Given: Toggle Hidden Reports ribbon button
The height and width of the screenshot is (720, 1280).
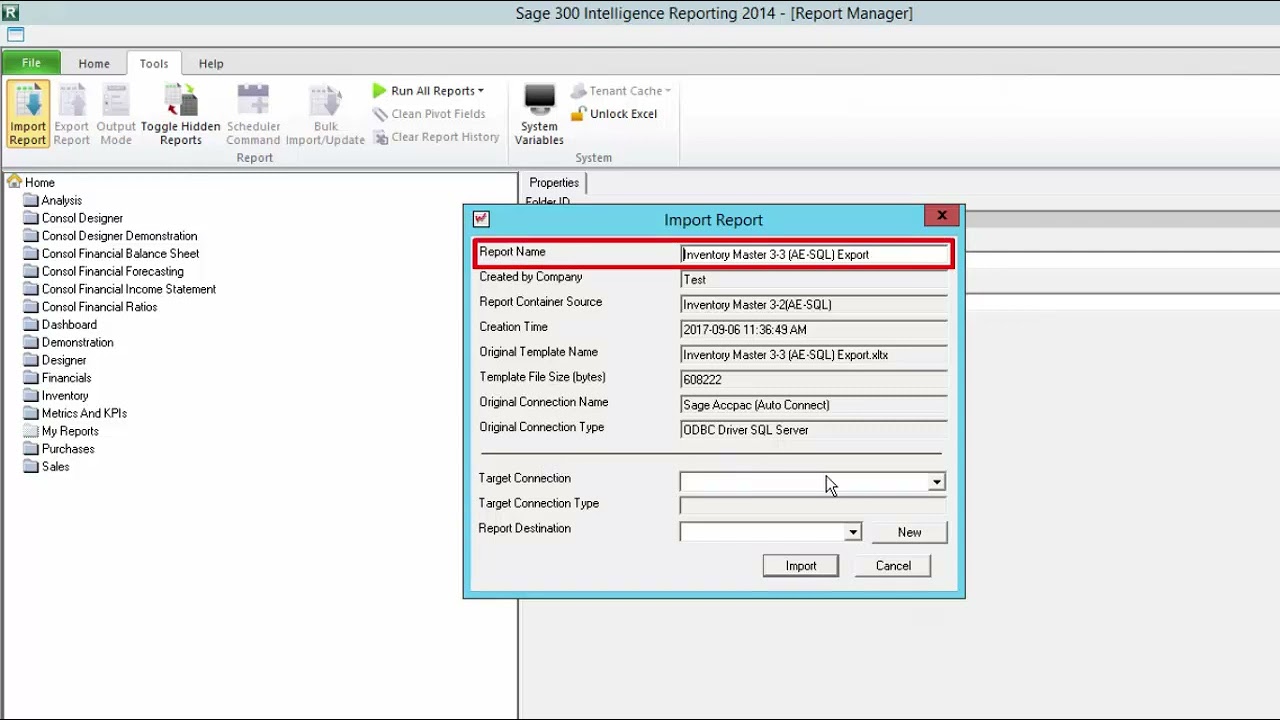Looking at the screenshot, I should point(181,114).
